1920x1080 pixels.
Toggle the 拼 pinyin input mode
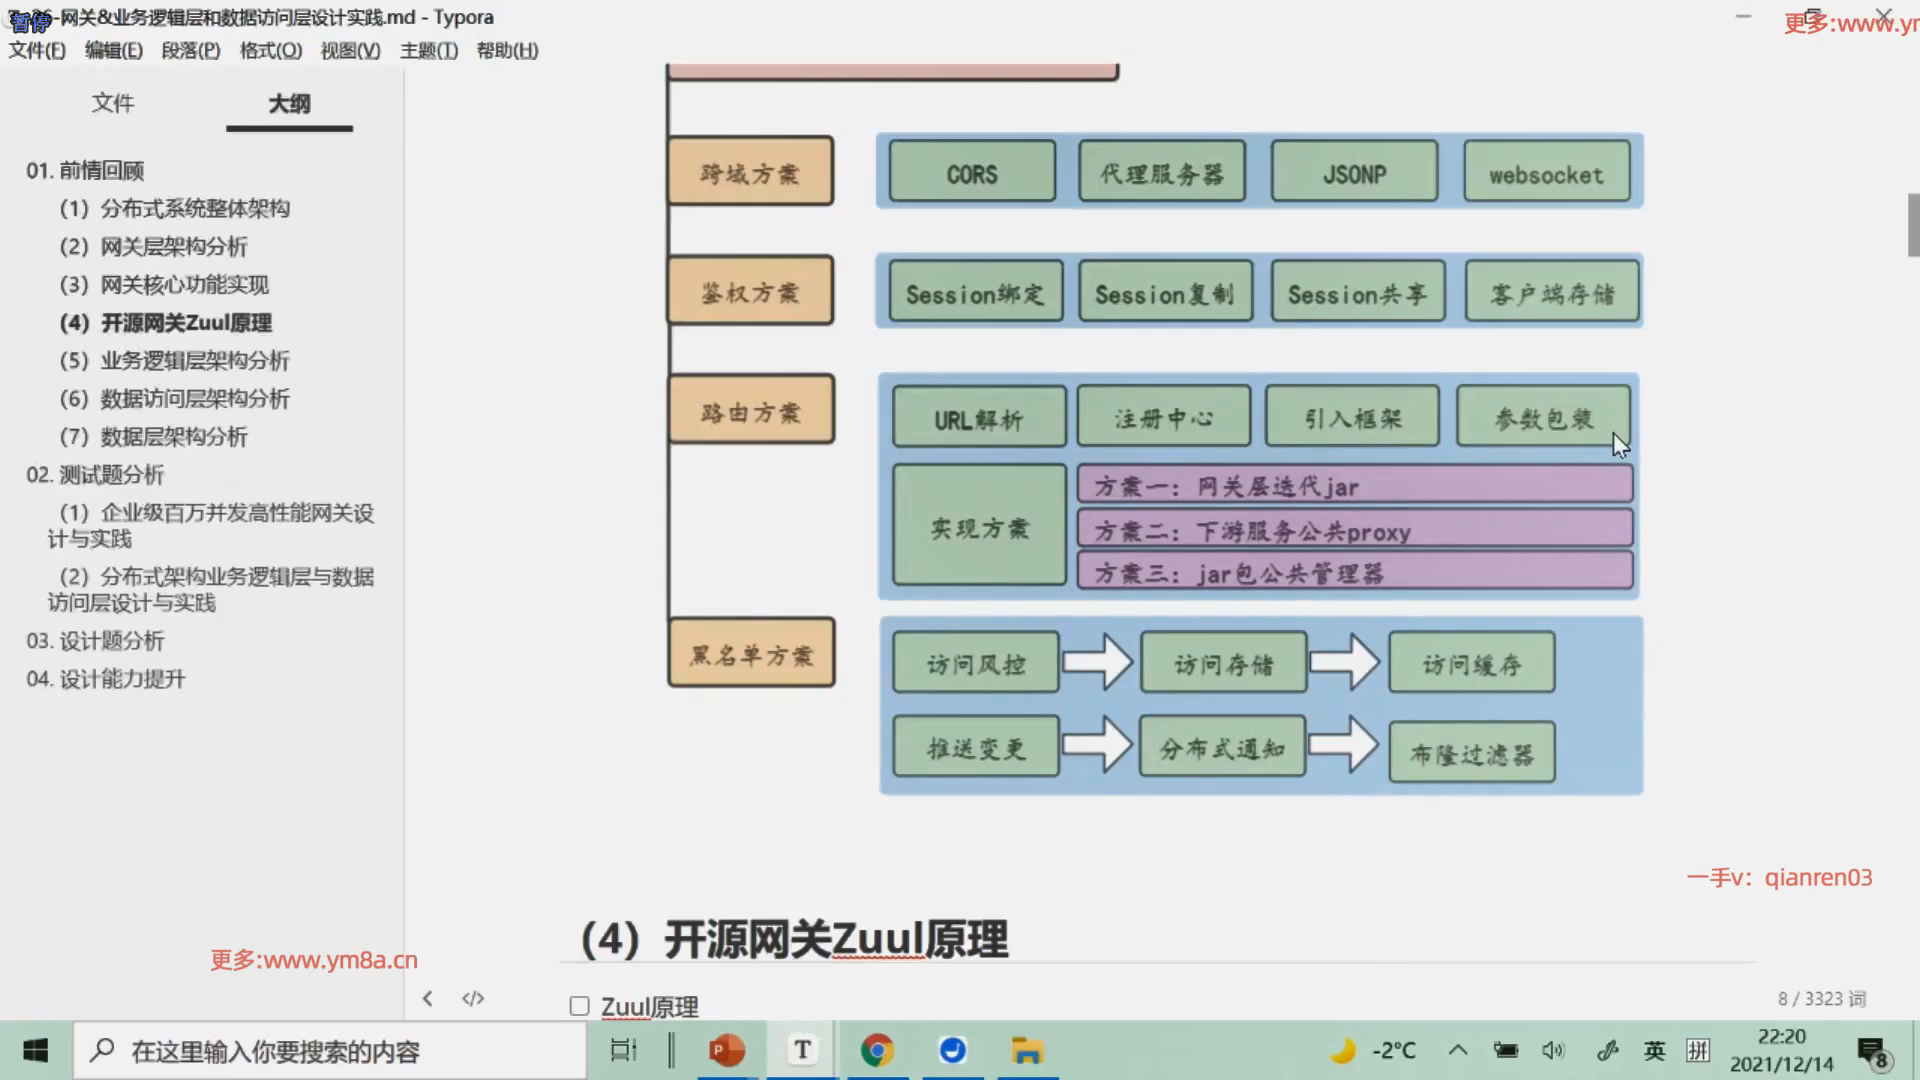point(1698,1050)
